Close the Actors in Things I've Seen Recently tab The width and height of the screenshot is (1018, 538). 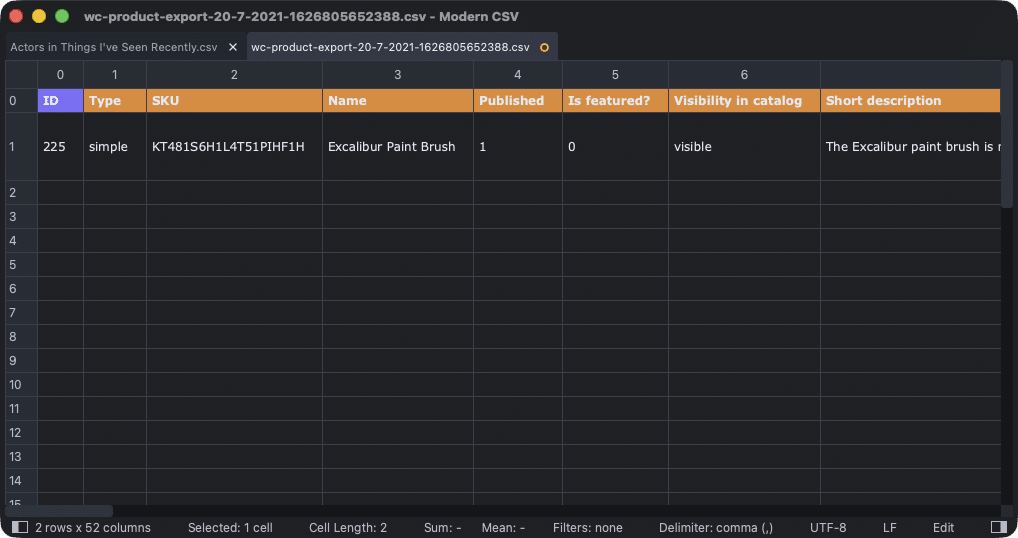[233, 47]
